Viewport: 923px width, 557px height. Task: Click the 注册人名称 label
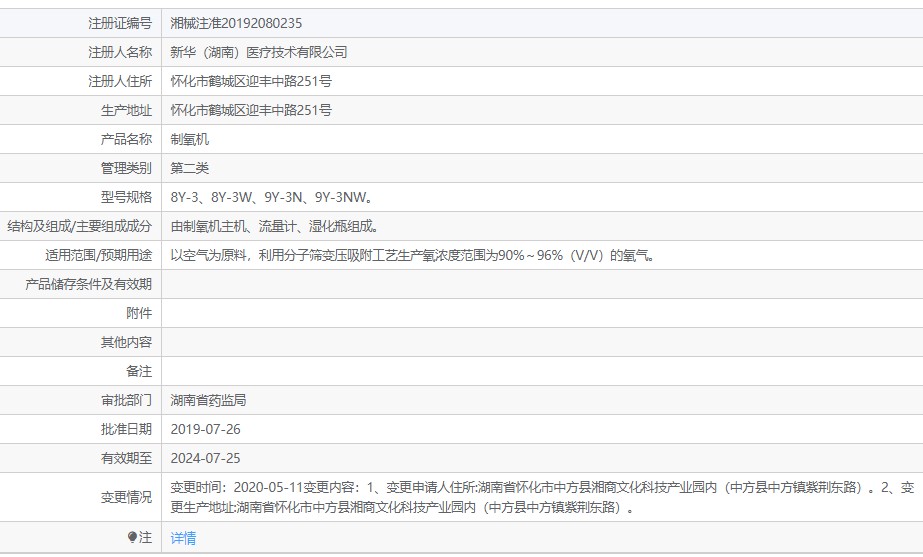coord(120,52)
